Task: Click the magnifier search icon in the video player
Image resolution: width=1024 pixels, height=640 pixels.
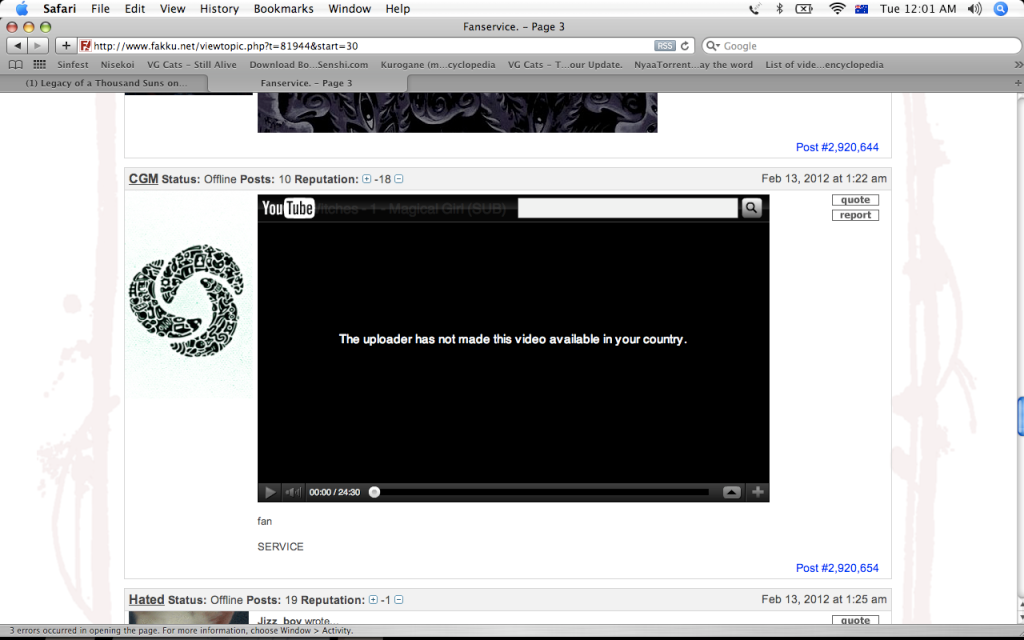Action: pyautogui.click(x=751, y=207)
